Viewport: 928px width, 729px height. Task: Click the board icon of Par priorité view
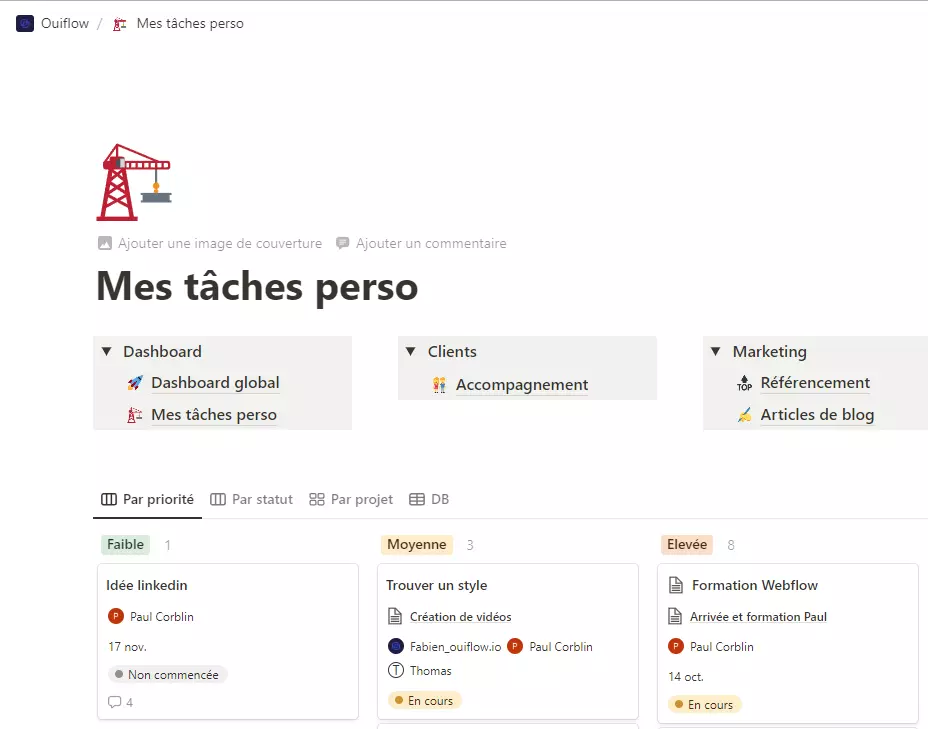point(109,499)
